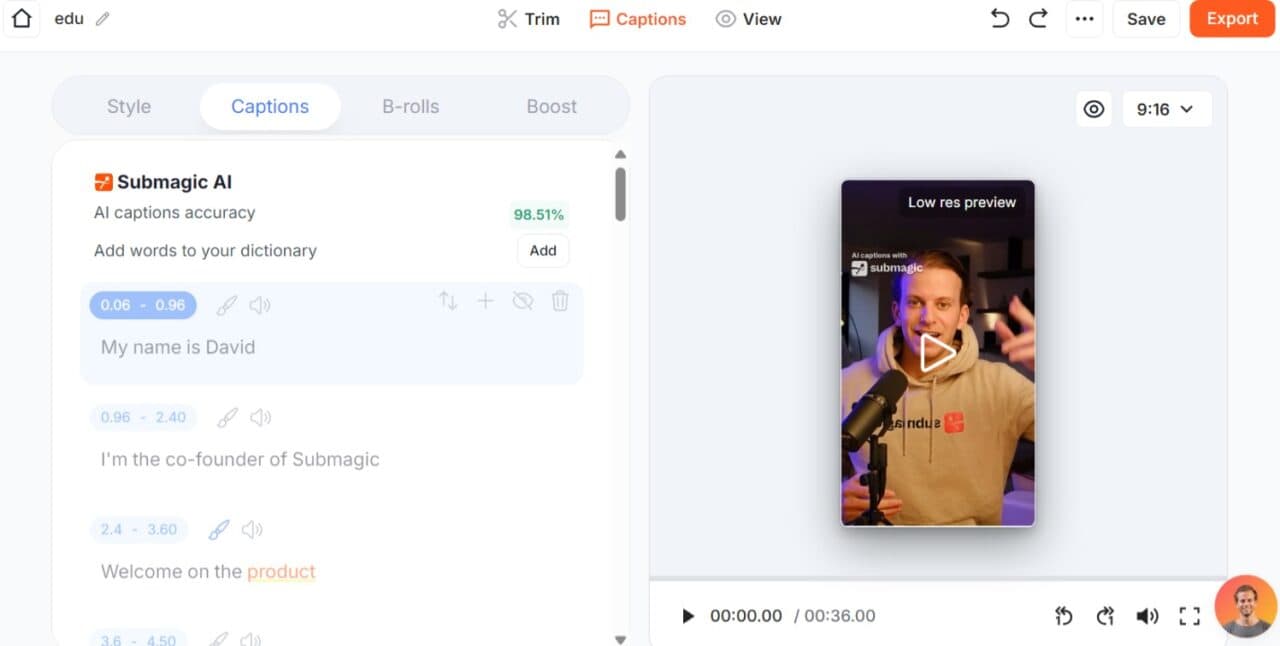This screenshot has height=646, width=1280.
Task: Click the Export button
Action: tap(1231, 18)
